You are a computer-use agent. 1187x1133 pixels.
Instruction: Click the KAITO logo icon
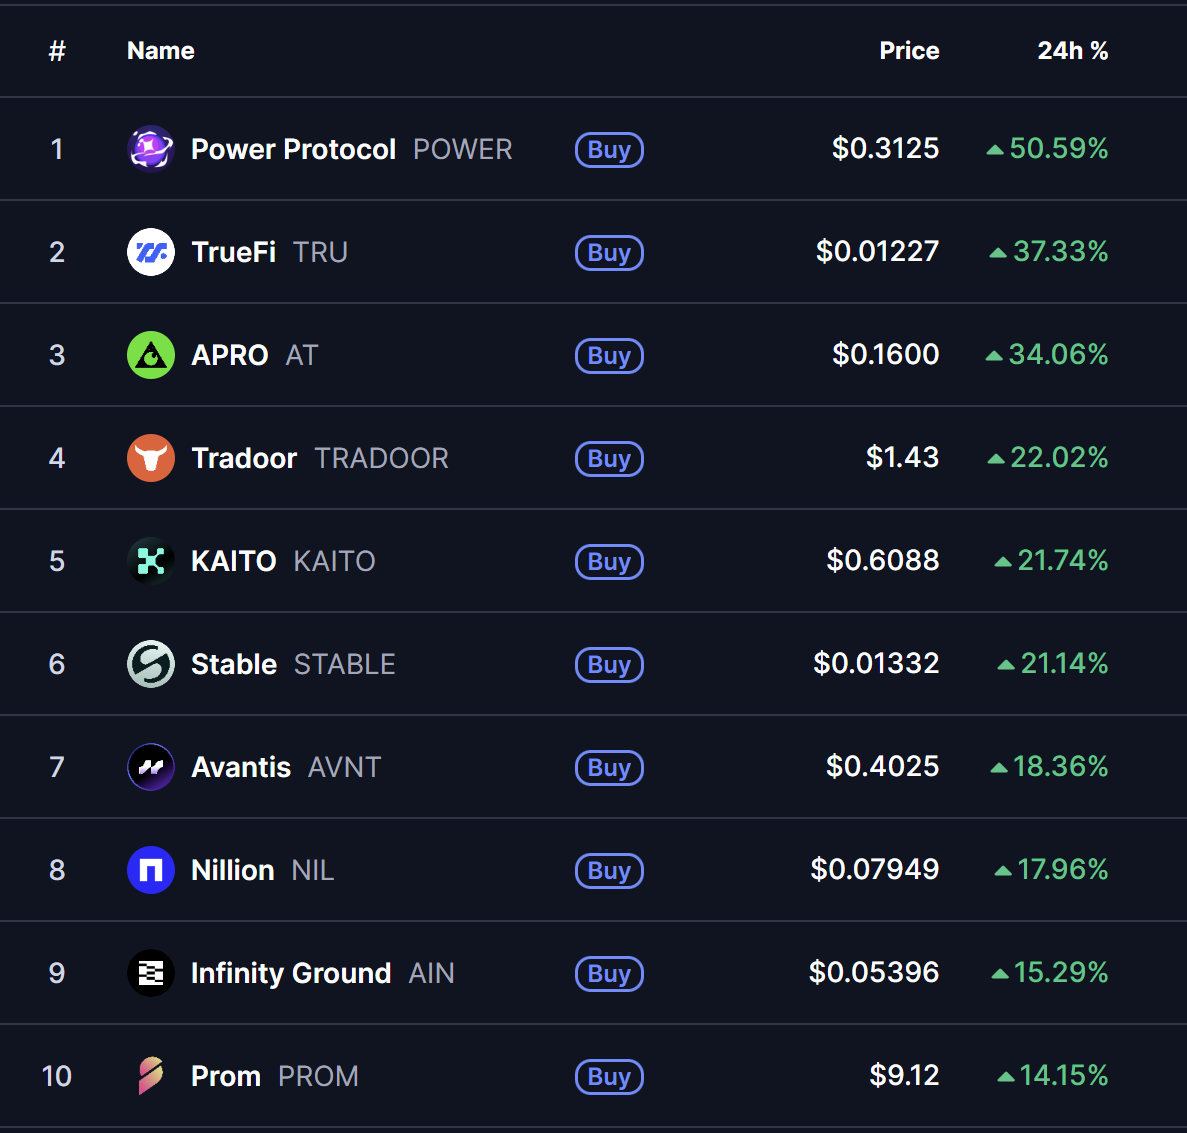pos(151,561)
